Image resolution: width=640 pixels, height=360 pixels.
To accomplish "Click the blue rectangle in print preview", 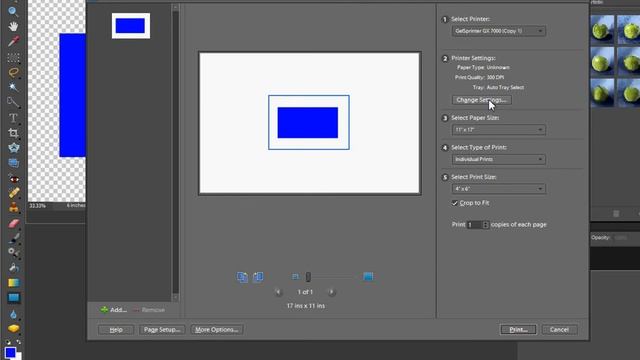I will [308, 122].
